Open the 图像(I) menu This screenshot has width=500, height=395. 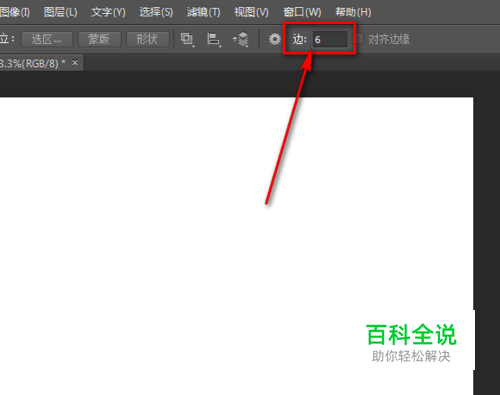[x=15, y=12]
